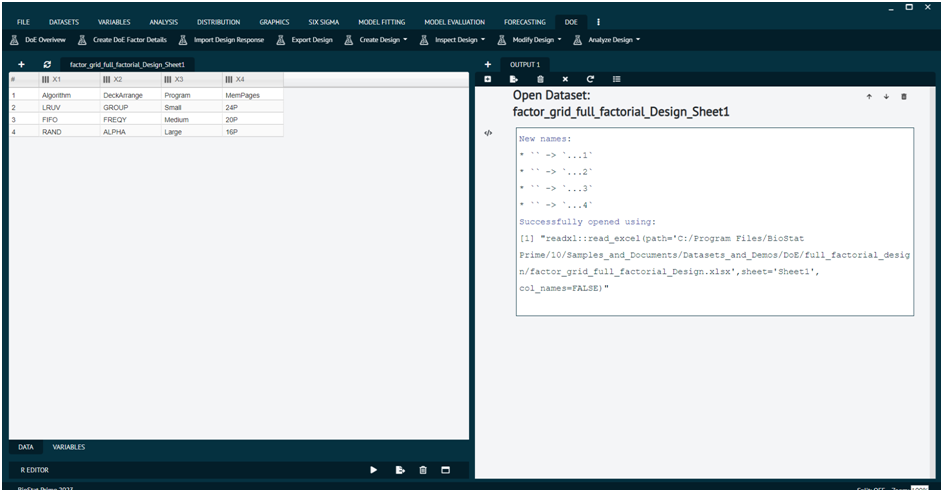Select the DOE menu tab

pos(571,22)
